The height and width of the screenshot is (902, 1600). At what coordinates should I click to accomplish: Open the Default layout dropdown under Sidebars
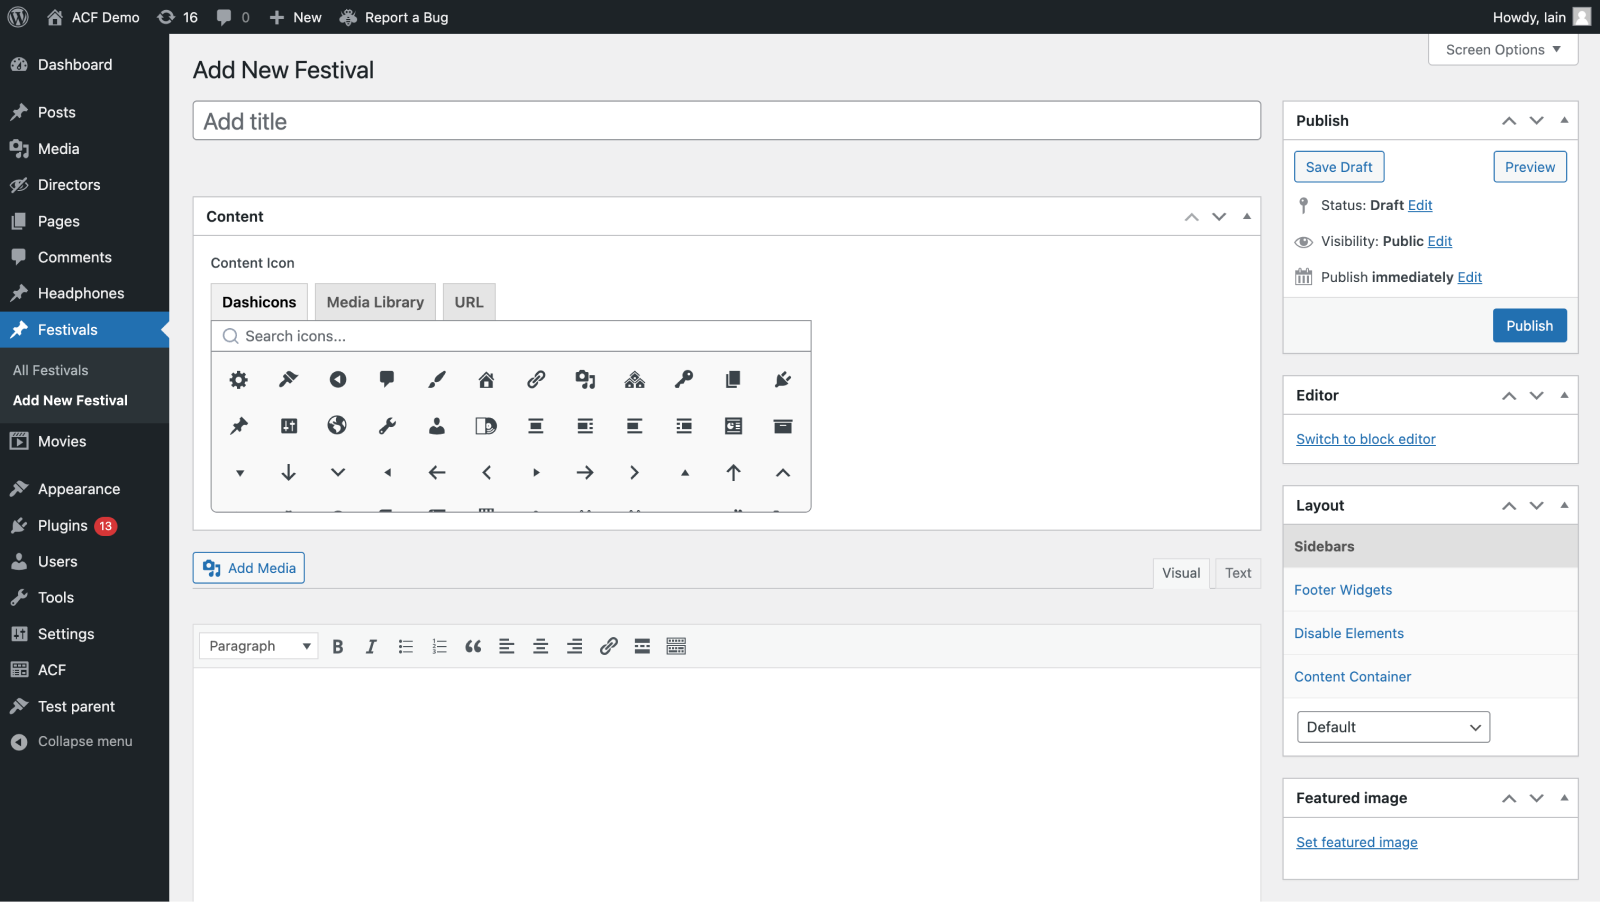(1392, 727)
